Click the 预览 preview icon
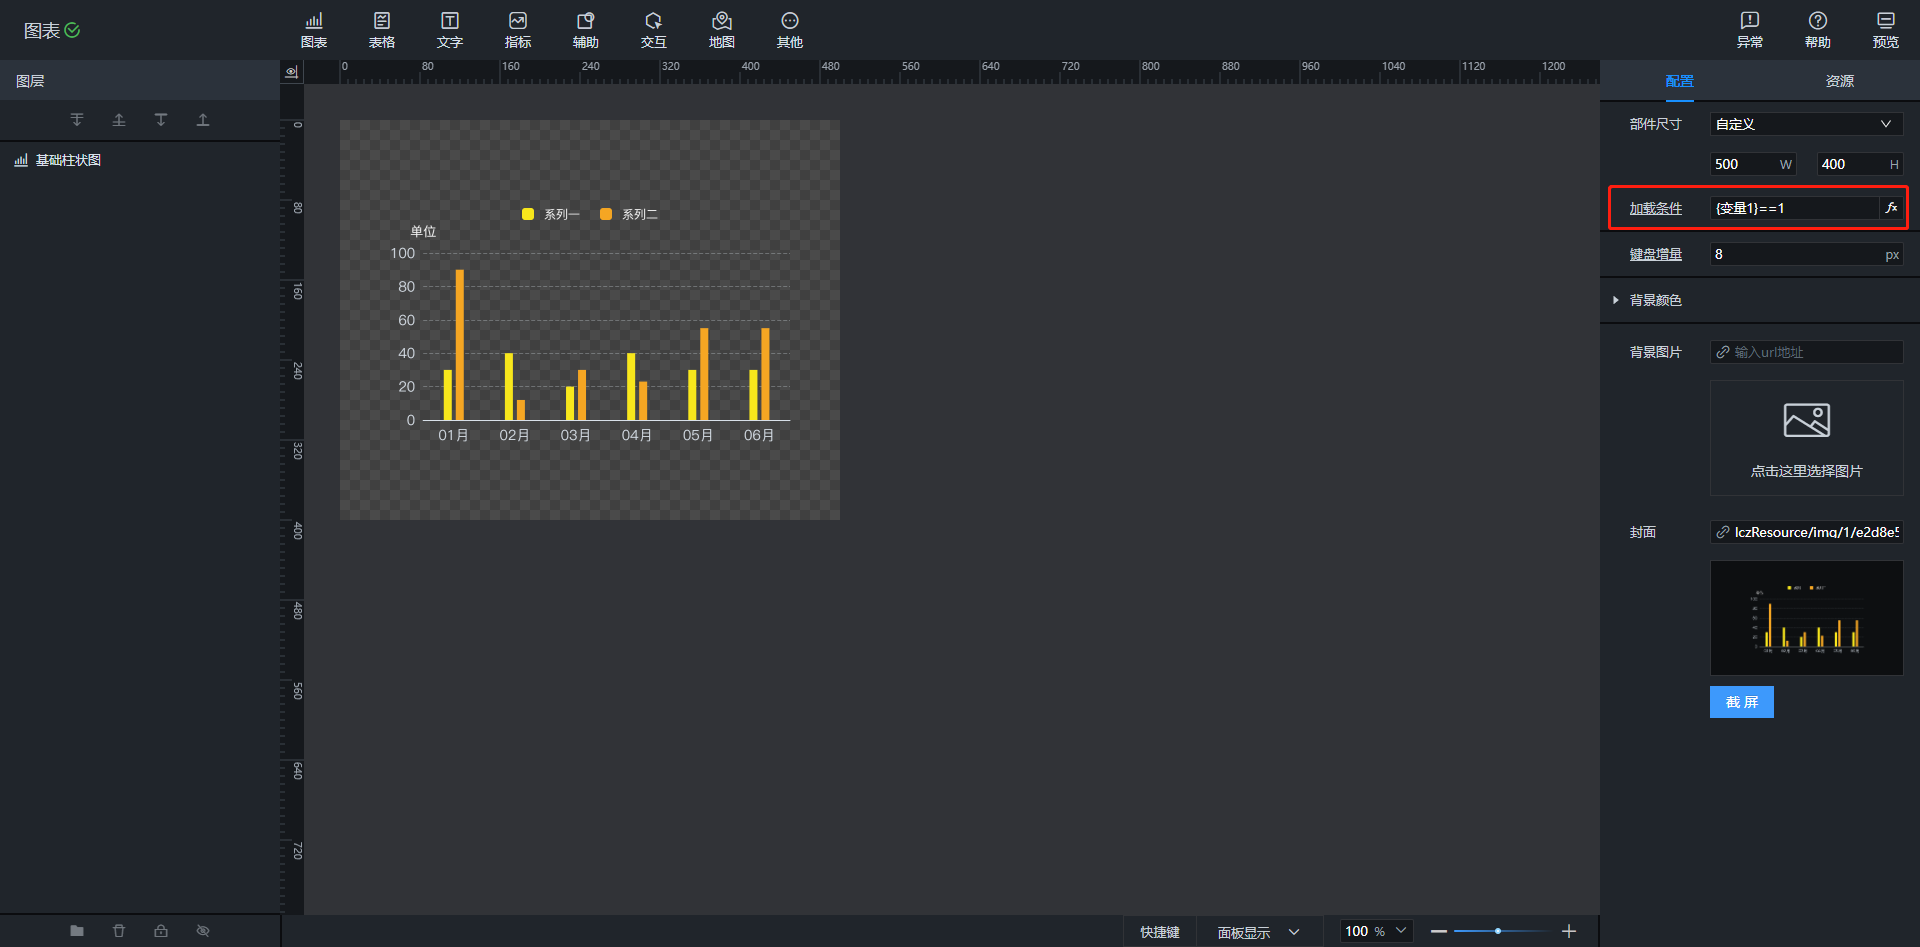1920x947 pixels. (1885, 29)
